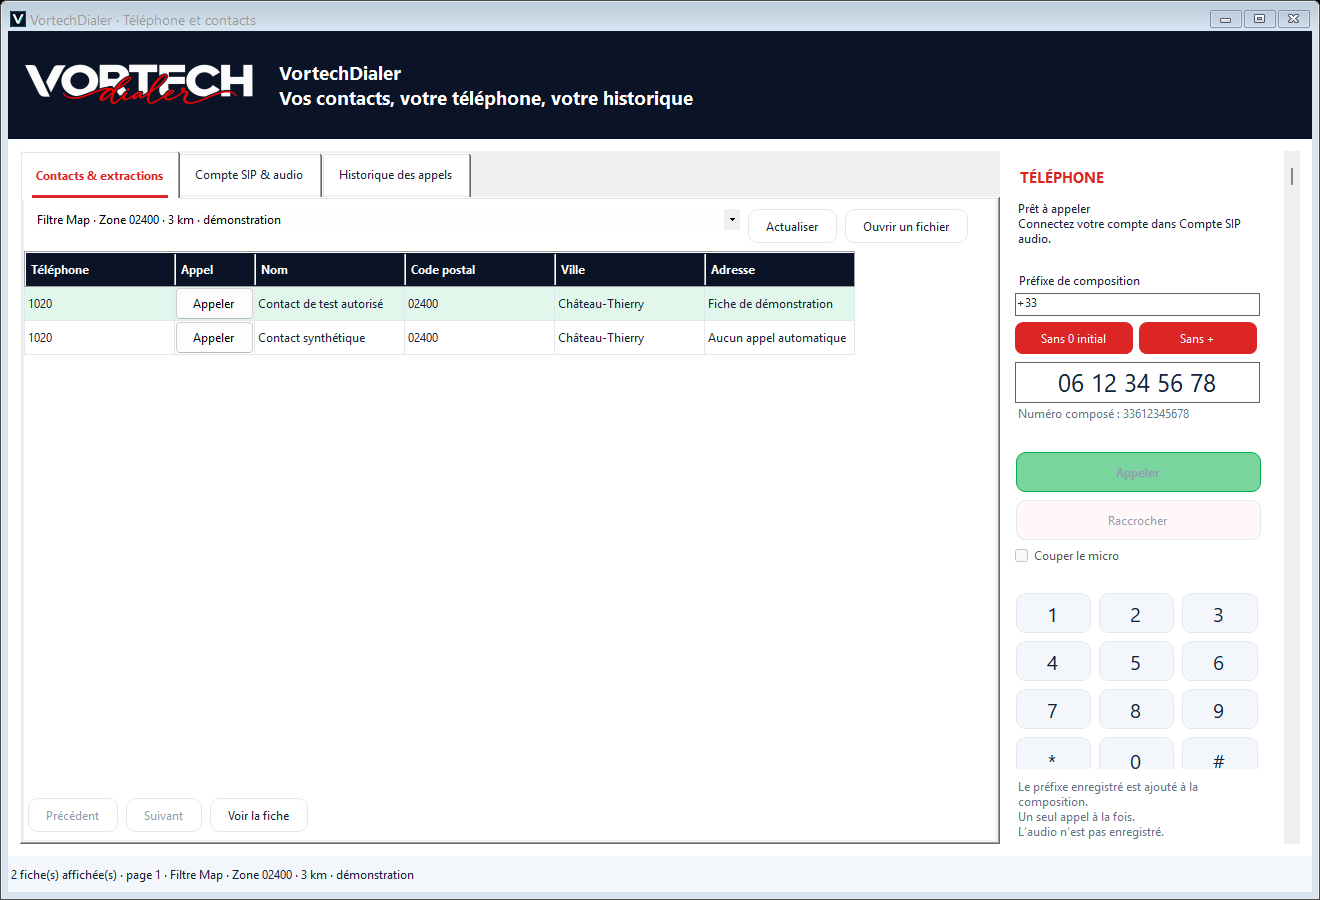Tap keypad digit 9

pos(1219,711)
